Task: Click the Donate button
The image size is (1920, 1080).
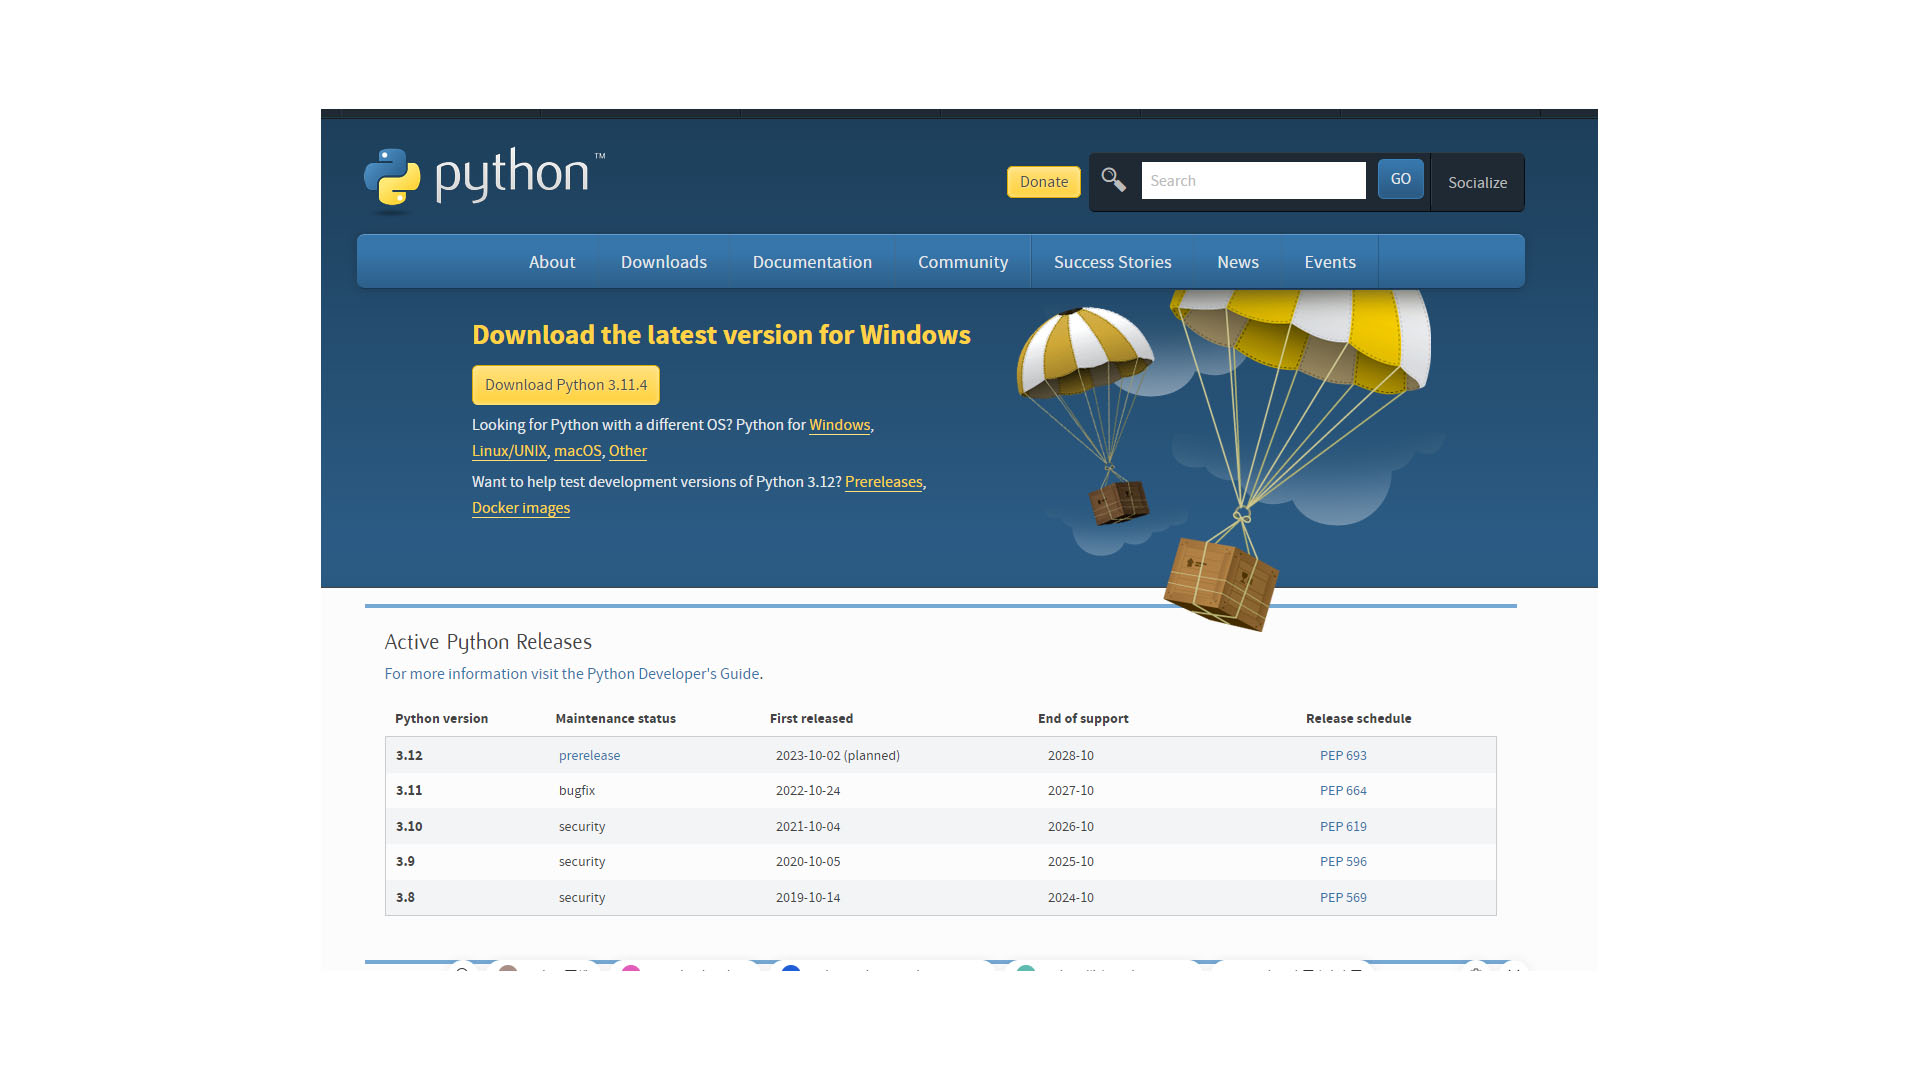Action: pyautogui.click(x=1044, y=182)
